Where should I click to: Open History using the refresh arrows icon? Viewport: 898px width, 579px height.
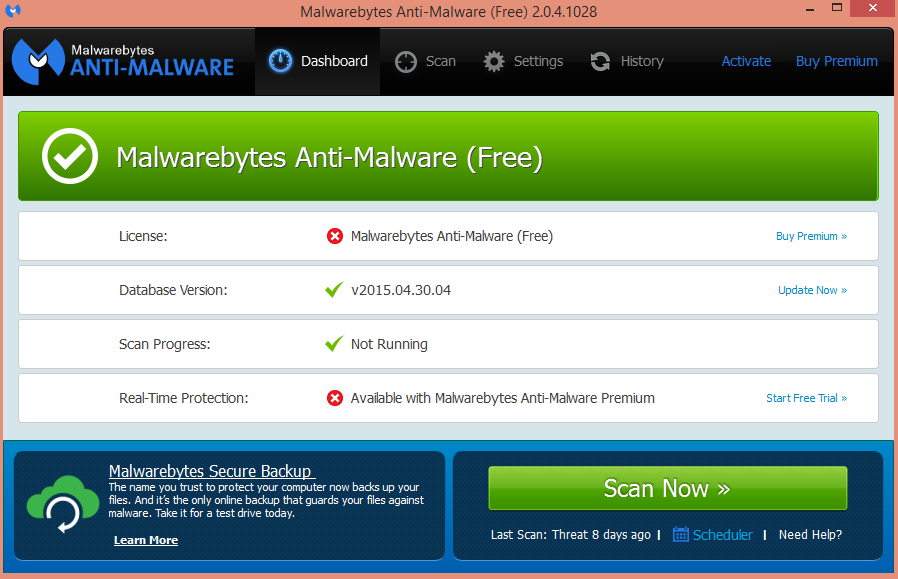pyautogui.click(x=600, y=61)
